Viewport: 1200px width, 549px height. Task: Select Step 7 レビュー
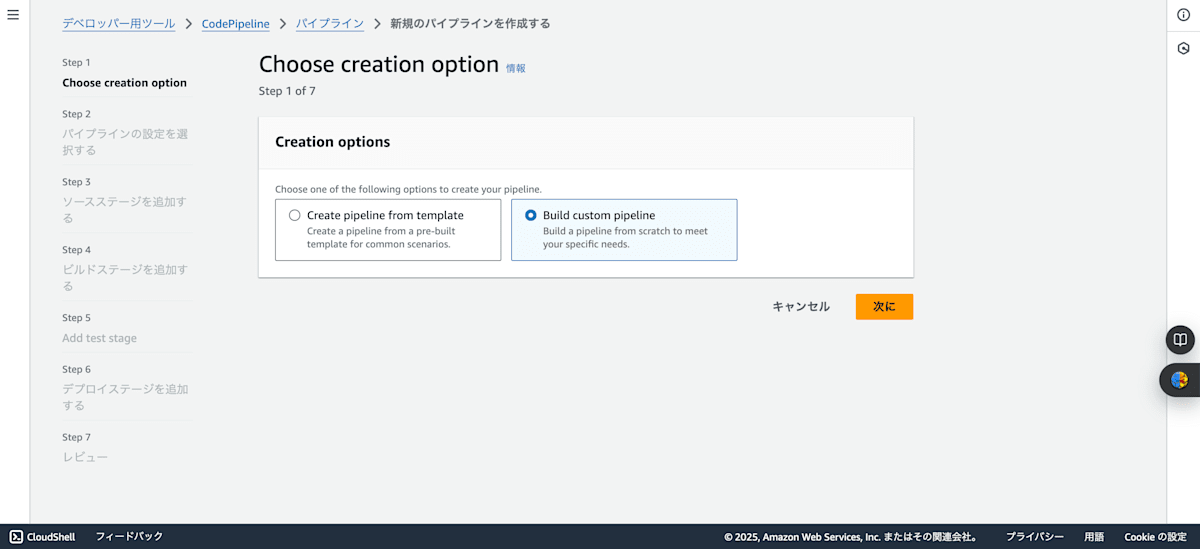(x=85, y=448)
